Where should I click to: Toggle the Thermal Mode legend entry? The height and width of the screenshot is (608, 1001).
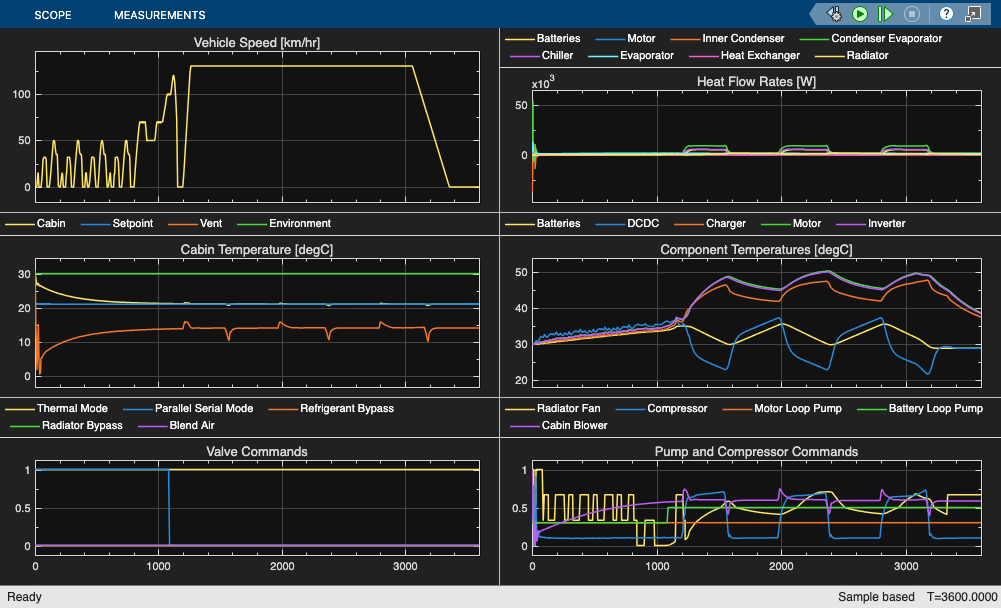(57, 409)
